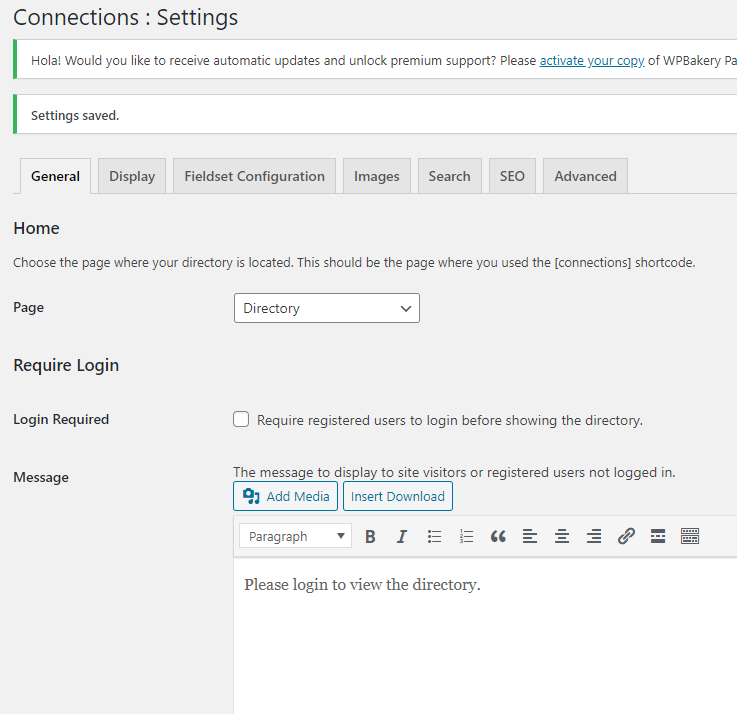Open the Advanced tab
This screenshot has width=737, height=714.
585,176
